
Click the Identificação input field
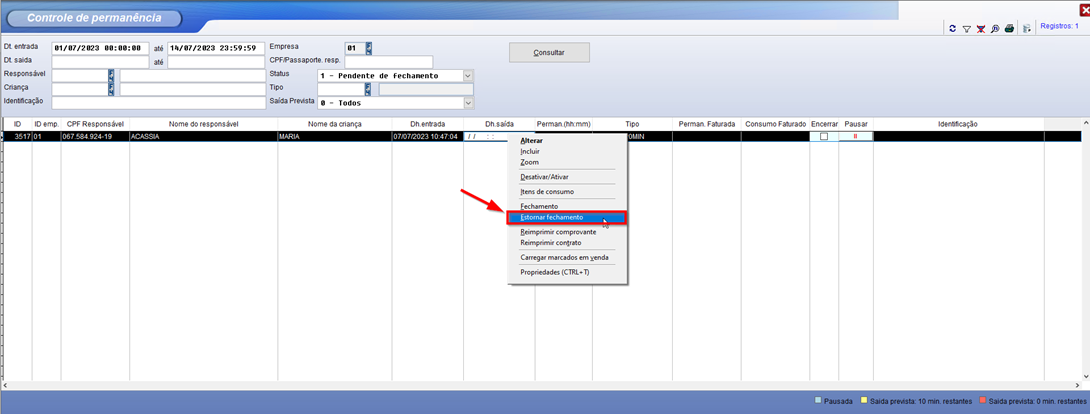(x=158, y=103)
